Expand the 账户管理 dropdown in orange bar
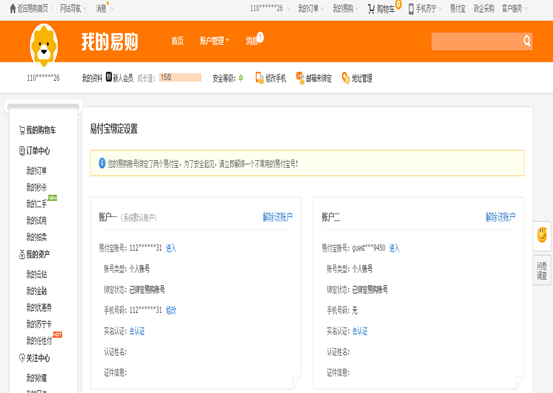Screen dimensions: 553x393 (x=214, y=41)
